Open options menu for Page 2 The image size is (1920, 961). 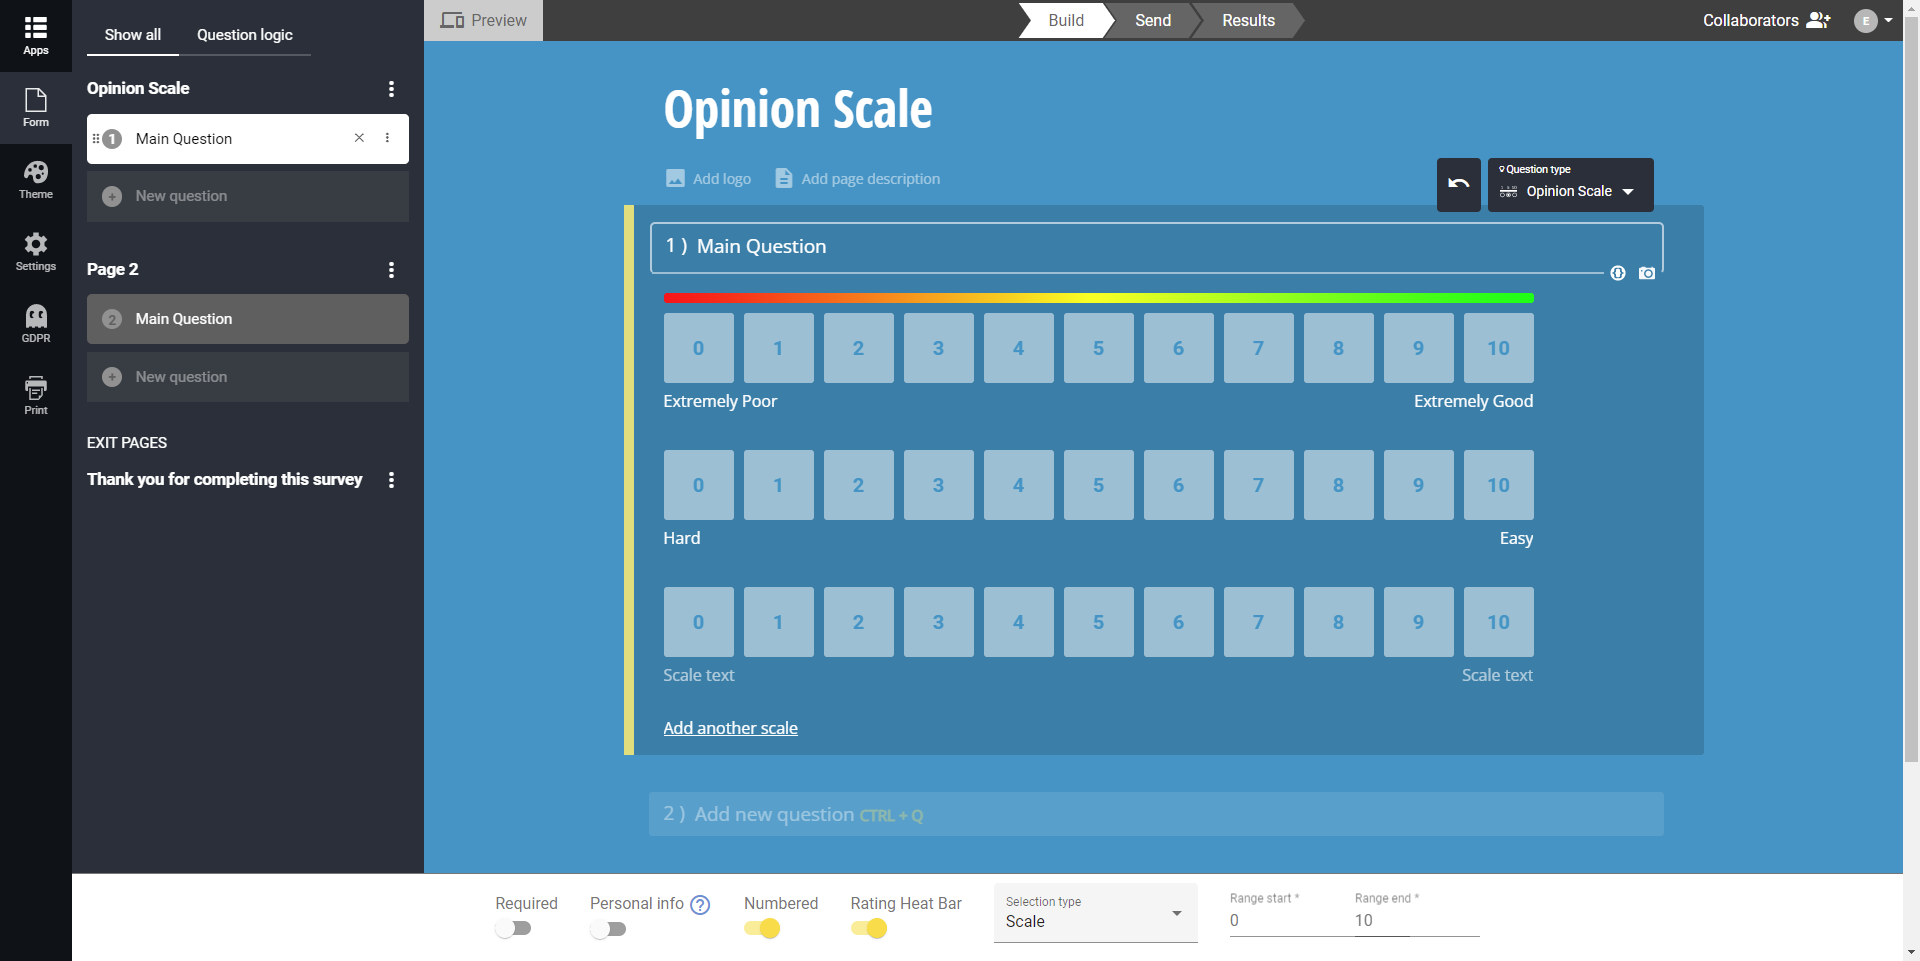391,270
